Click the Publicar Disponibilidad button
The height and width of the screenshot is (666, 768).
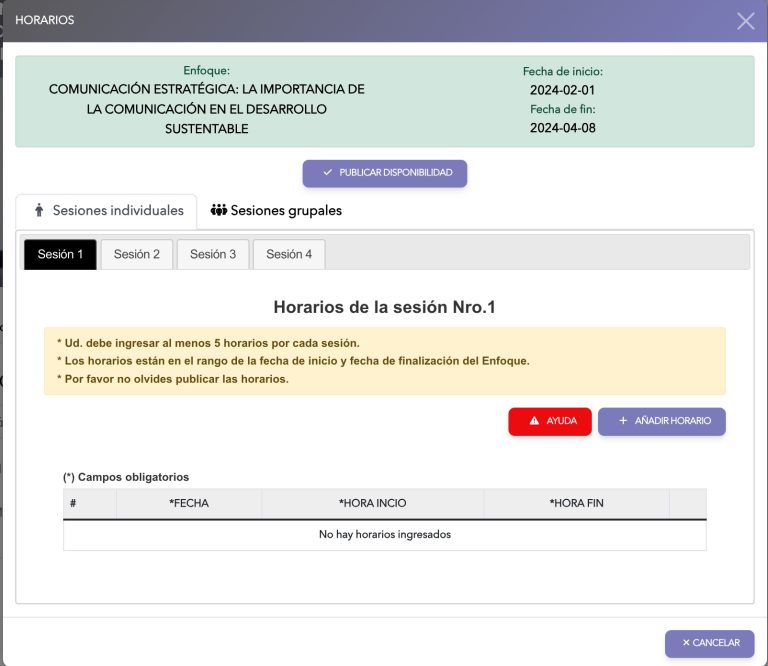pyautogui.click(x=385, y=173)
